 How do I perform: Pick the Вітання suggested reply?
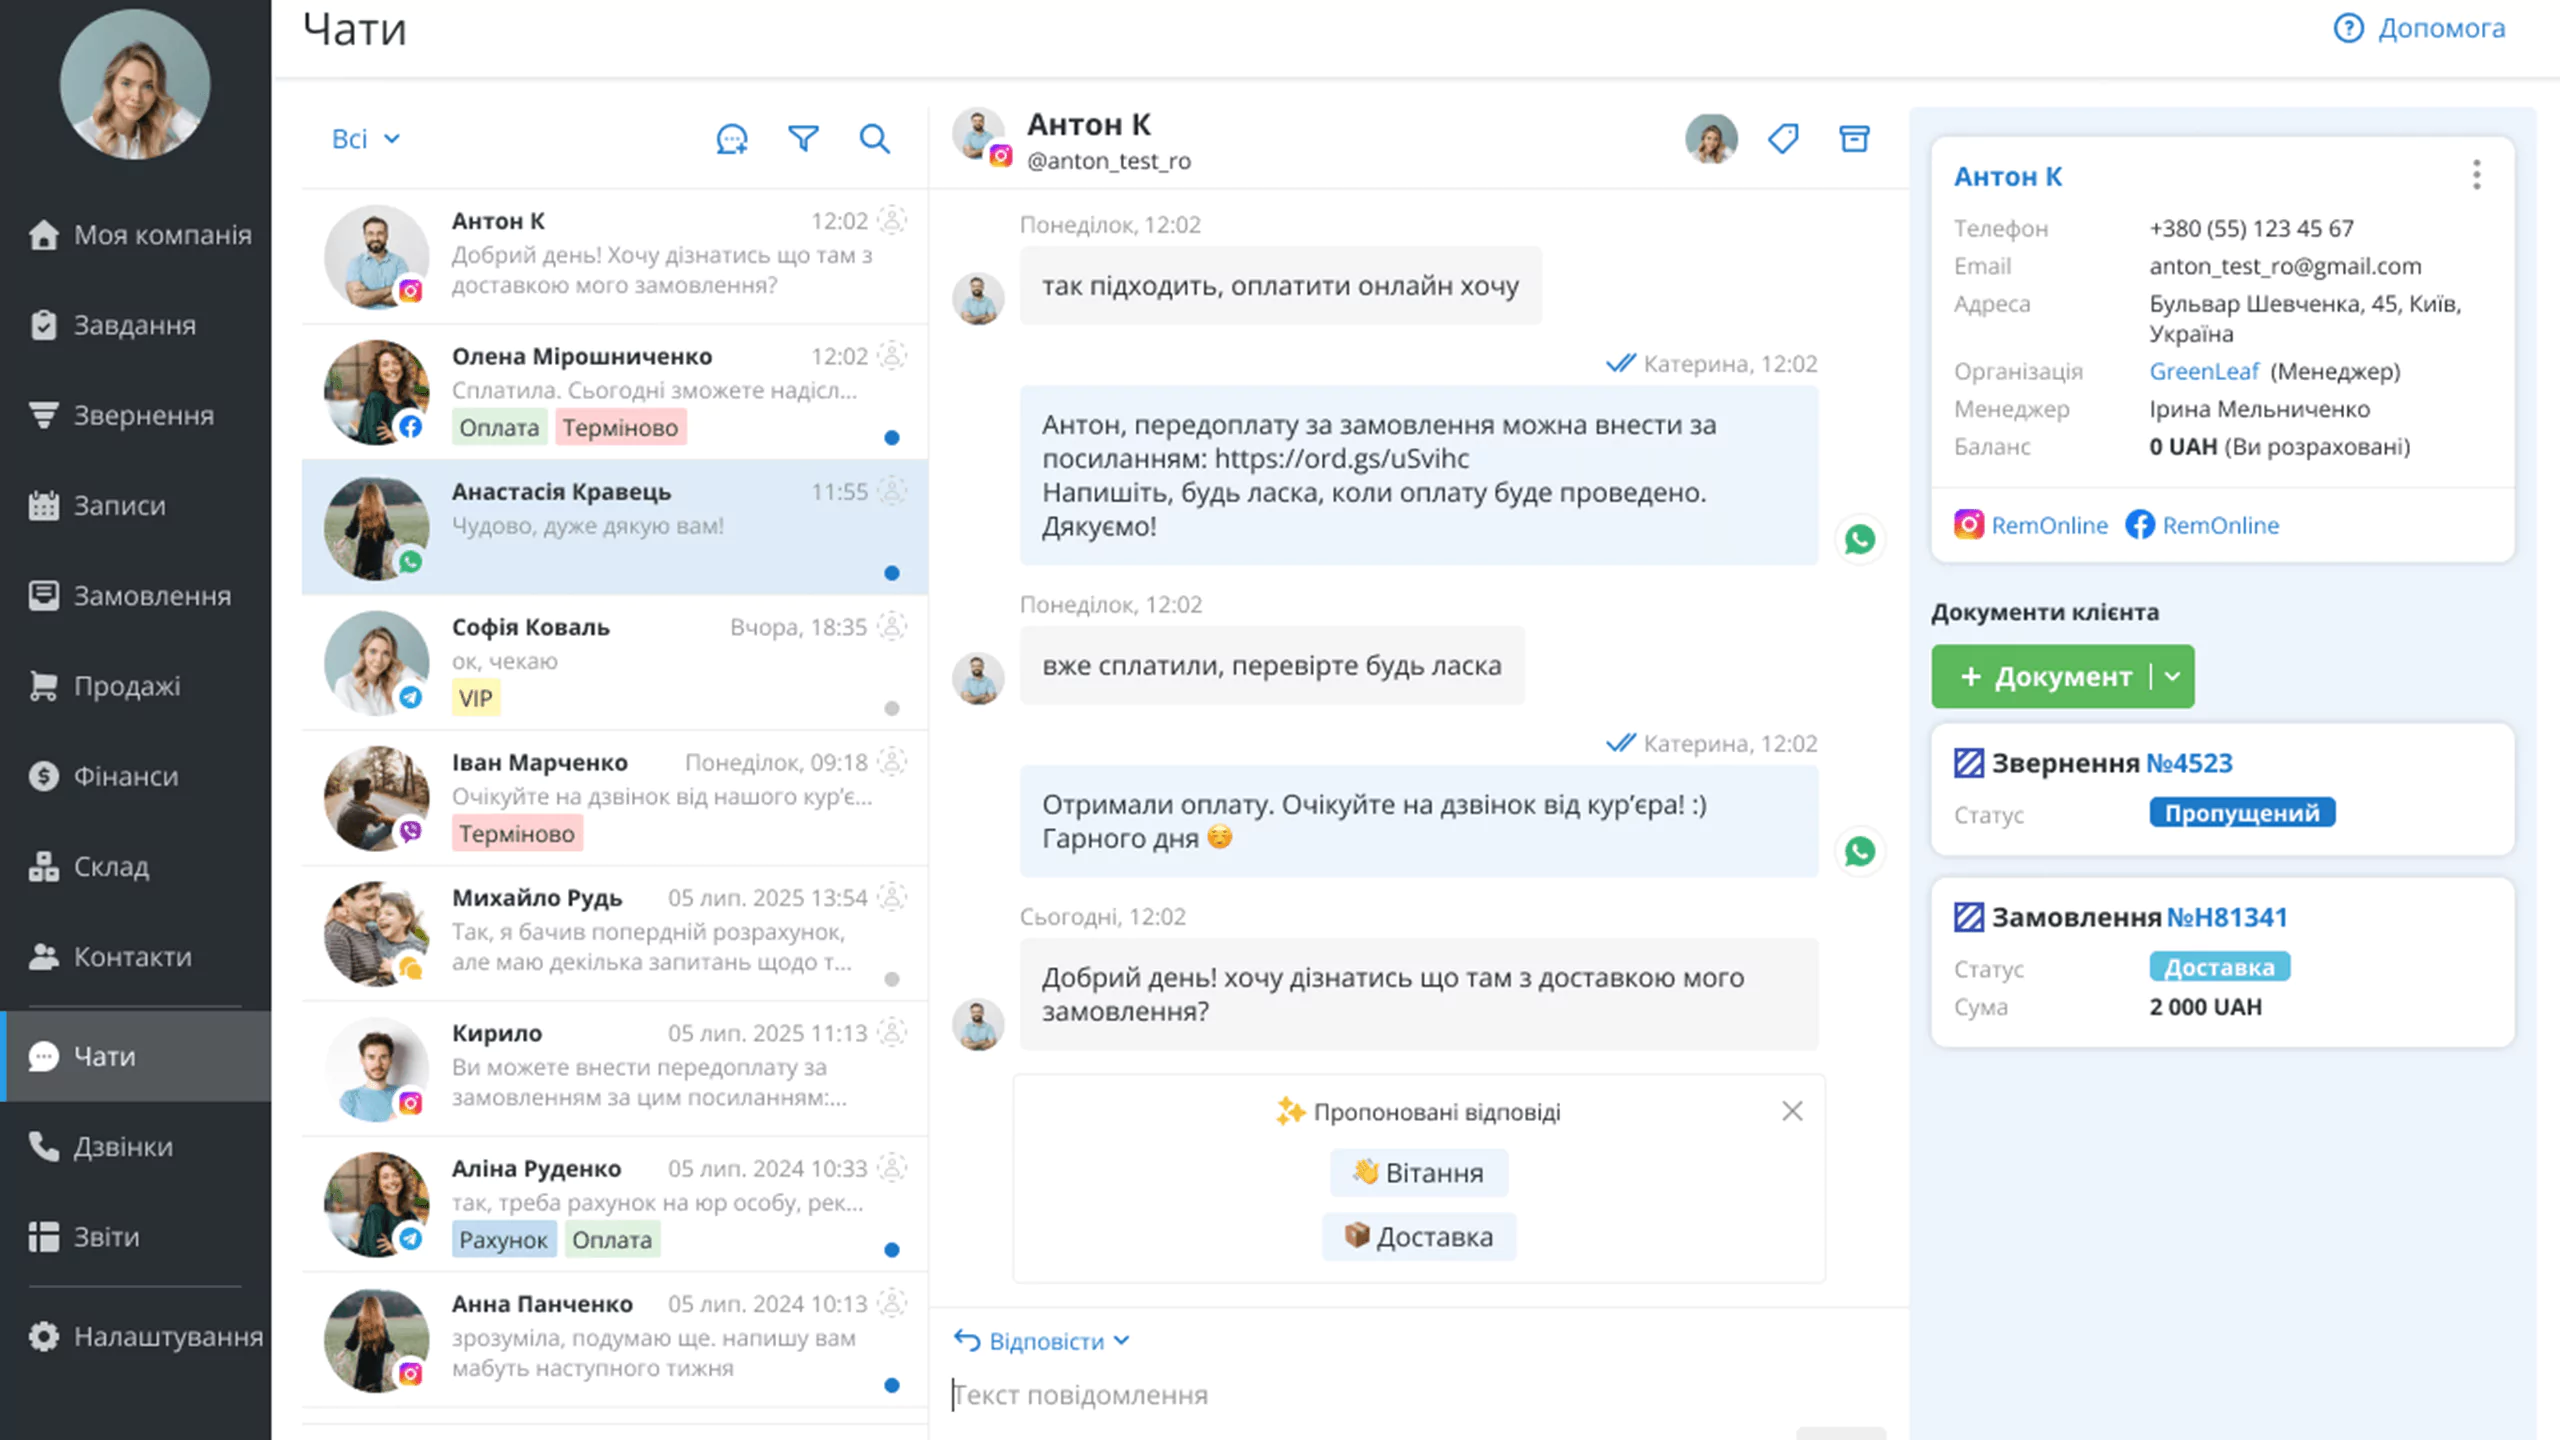point(1419,1173)
